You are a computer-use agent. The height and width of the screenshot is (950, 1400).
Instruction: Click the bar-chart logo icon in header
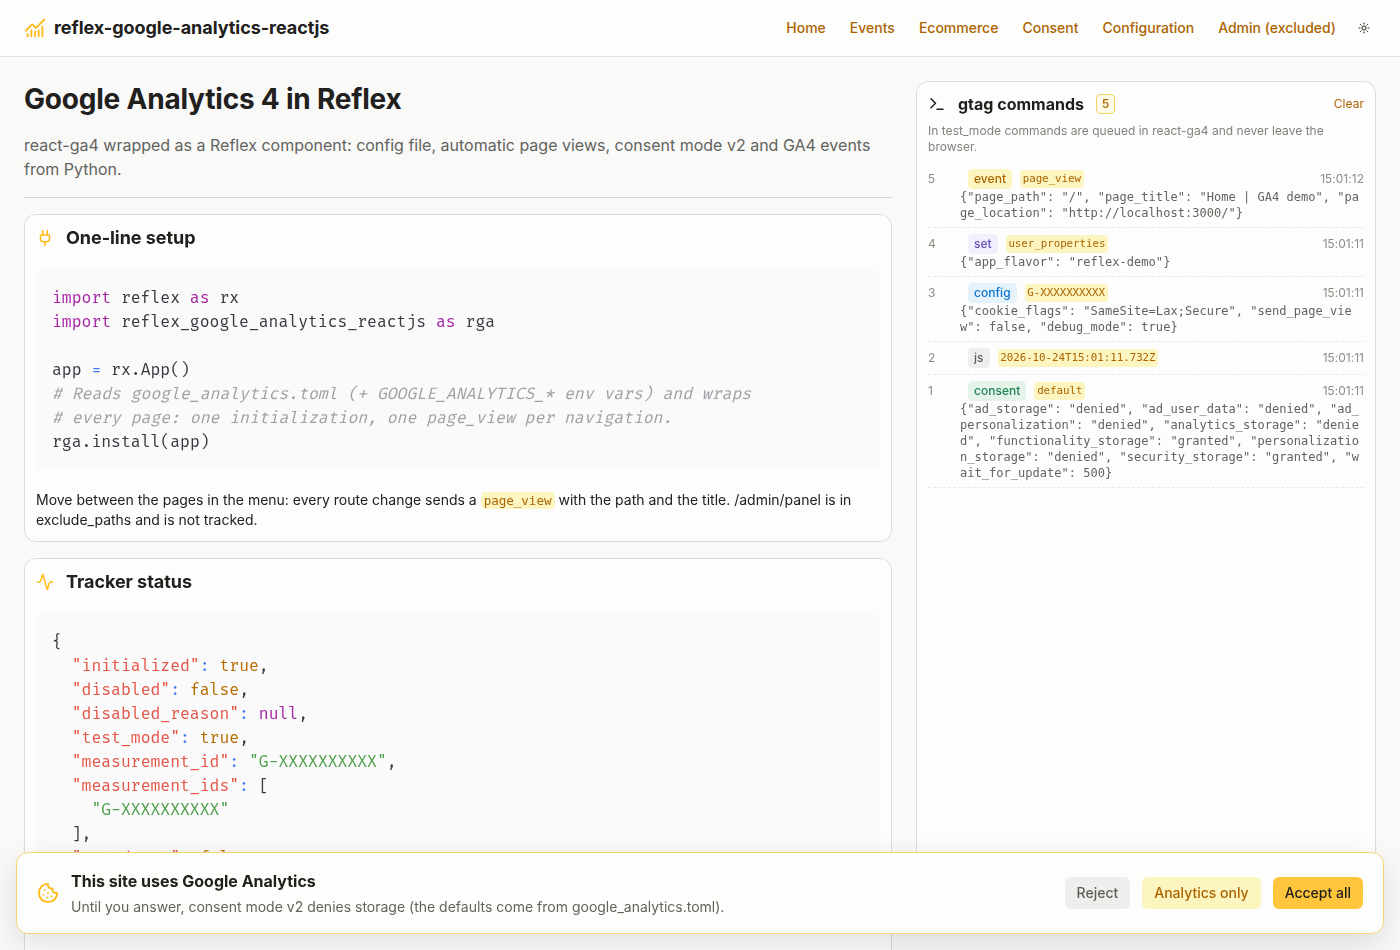click(x=35, y=28)
